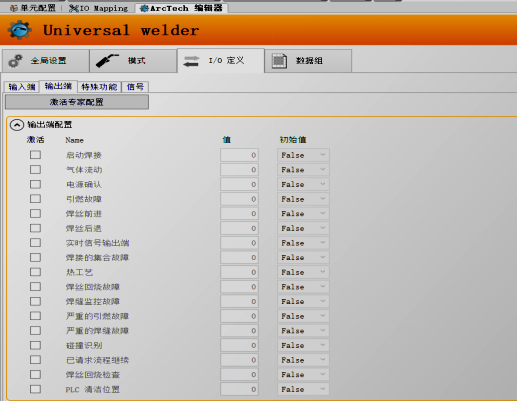517x402 pixels.
Task: Open 初始值 dropdown for 热工艺
Action: click(x=303, y=272)
